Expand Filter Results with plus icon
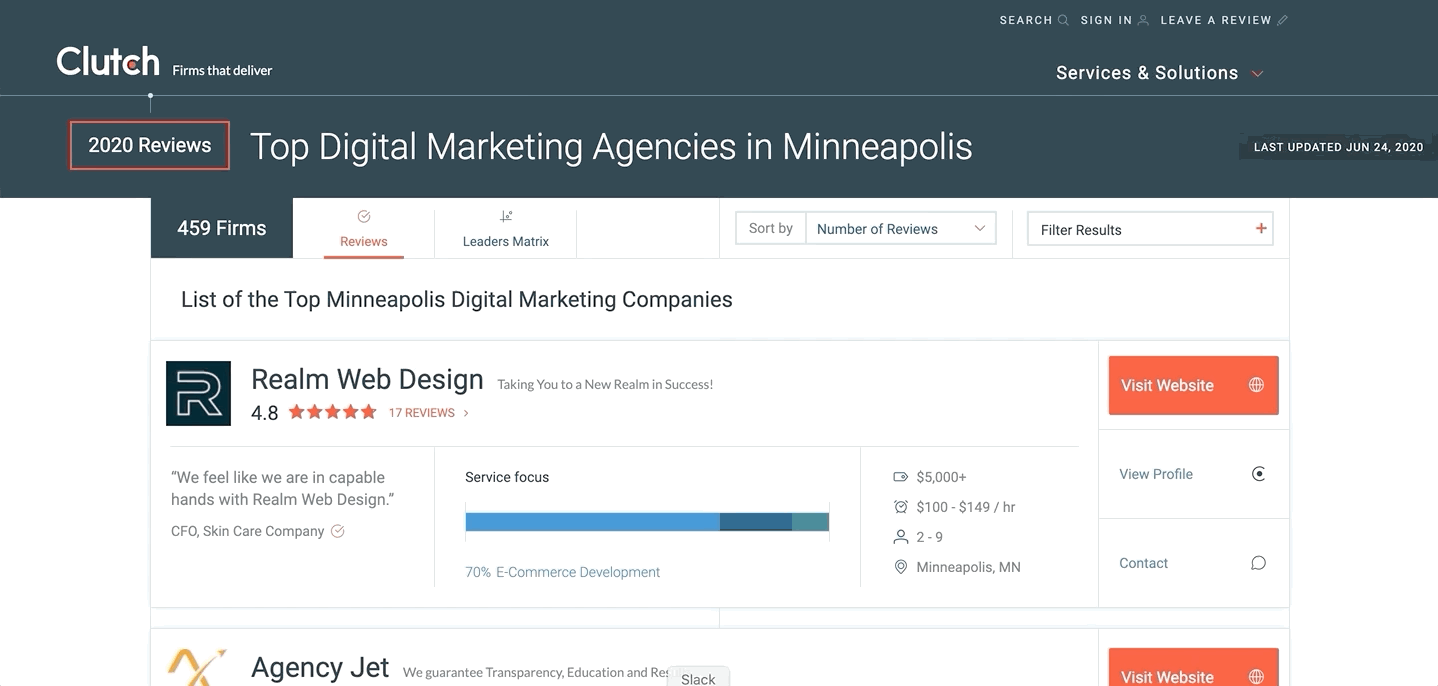1438x686 pixels. (x=1261, y=229)
